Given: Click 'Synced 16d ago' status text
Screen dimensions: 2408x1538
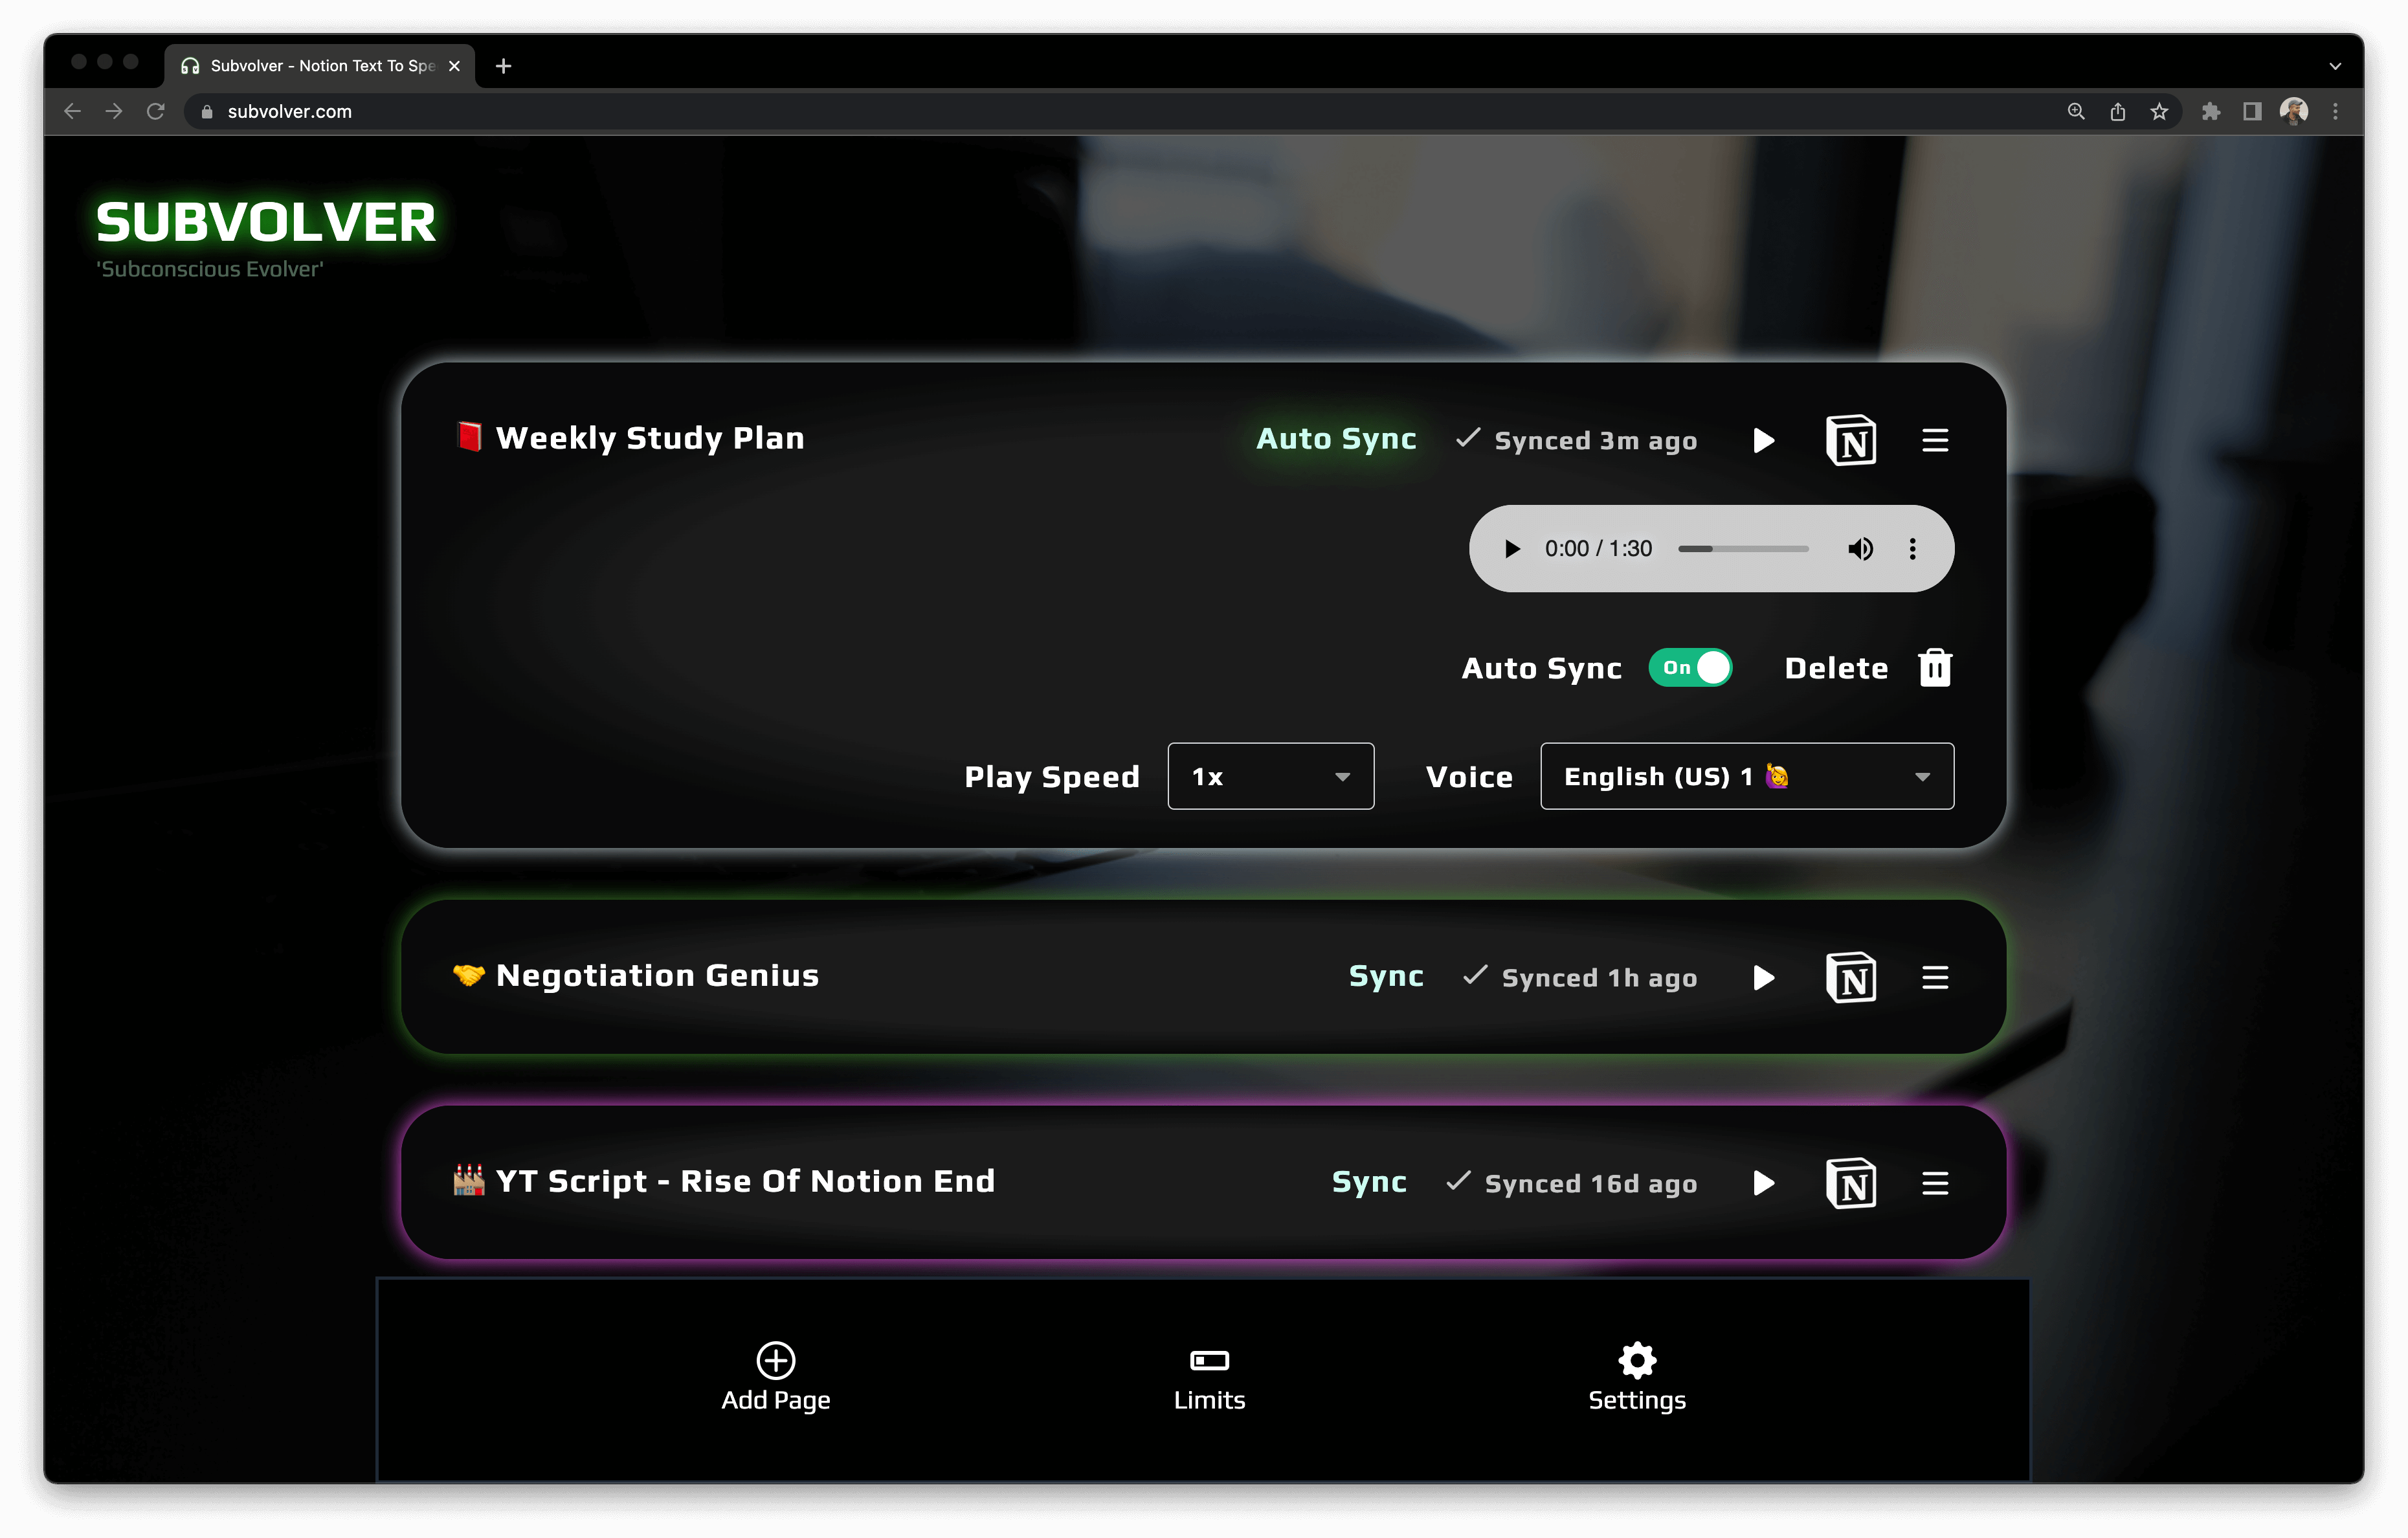Looking at the screenshot, I should click(1590, 1183).
